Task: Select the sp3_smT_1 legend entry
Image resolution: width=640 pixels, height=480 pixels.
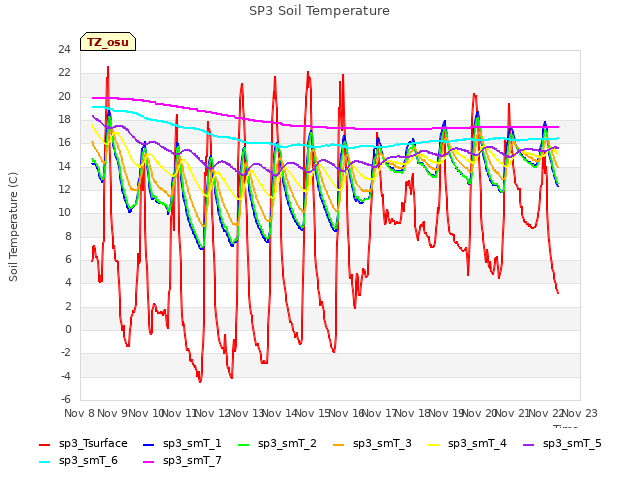Action: point(182,444)
